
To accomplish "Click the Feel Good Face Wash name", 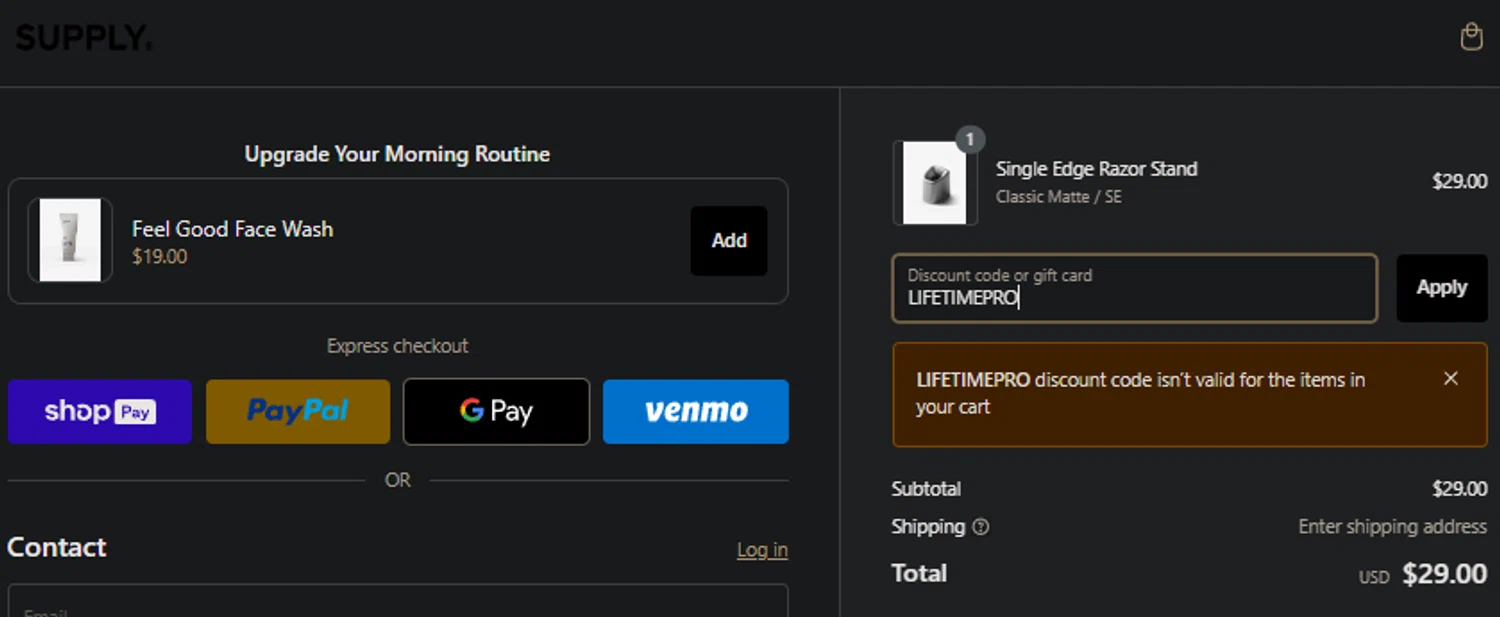I will 232,229.
